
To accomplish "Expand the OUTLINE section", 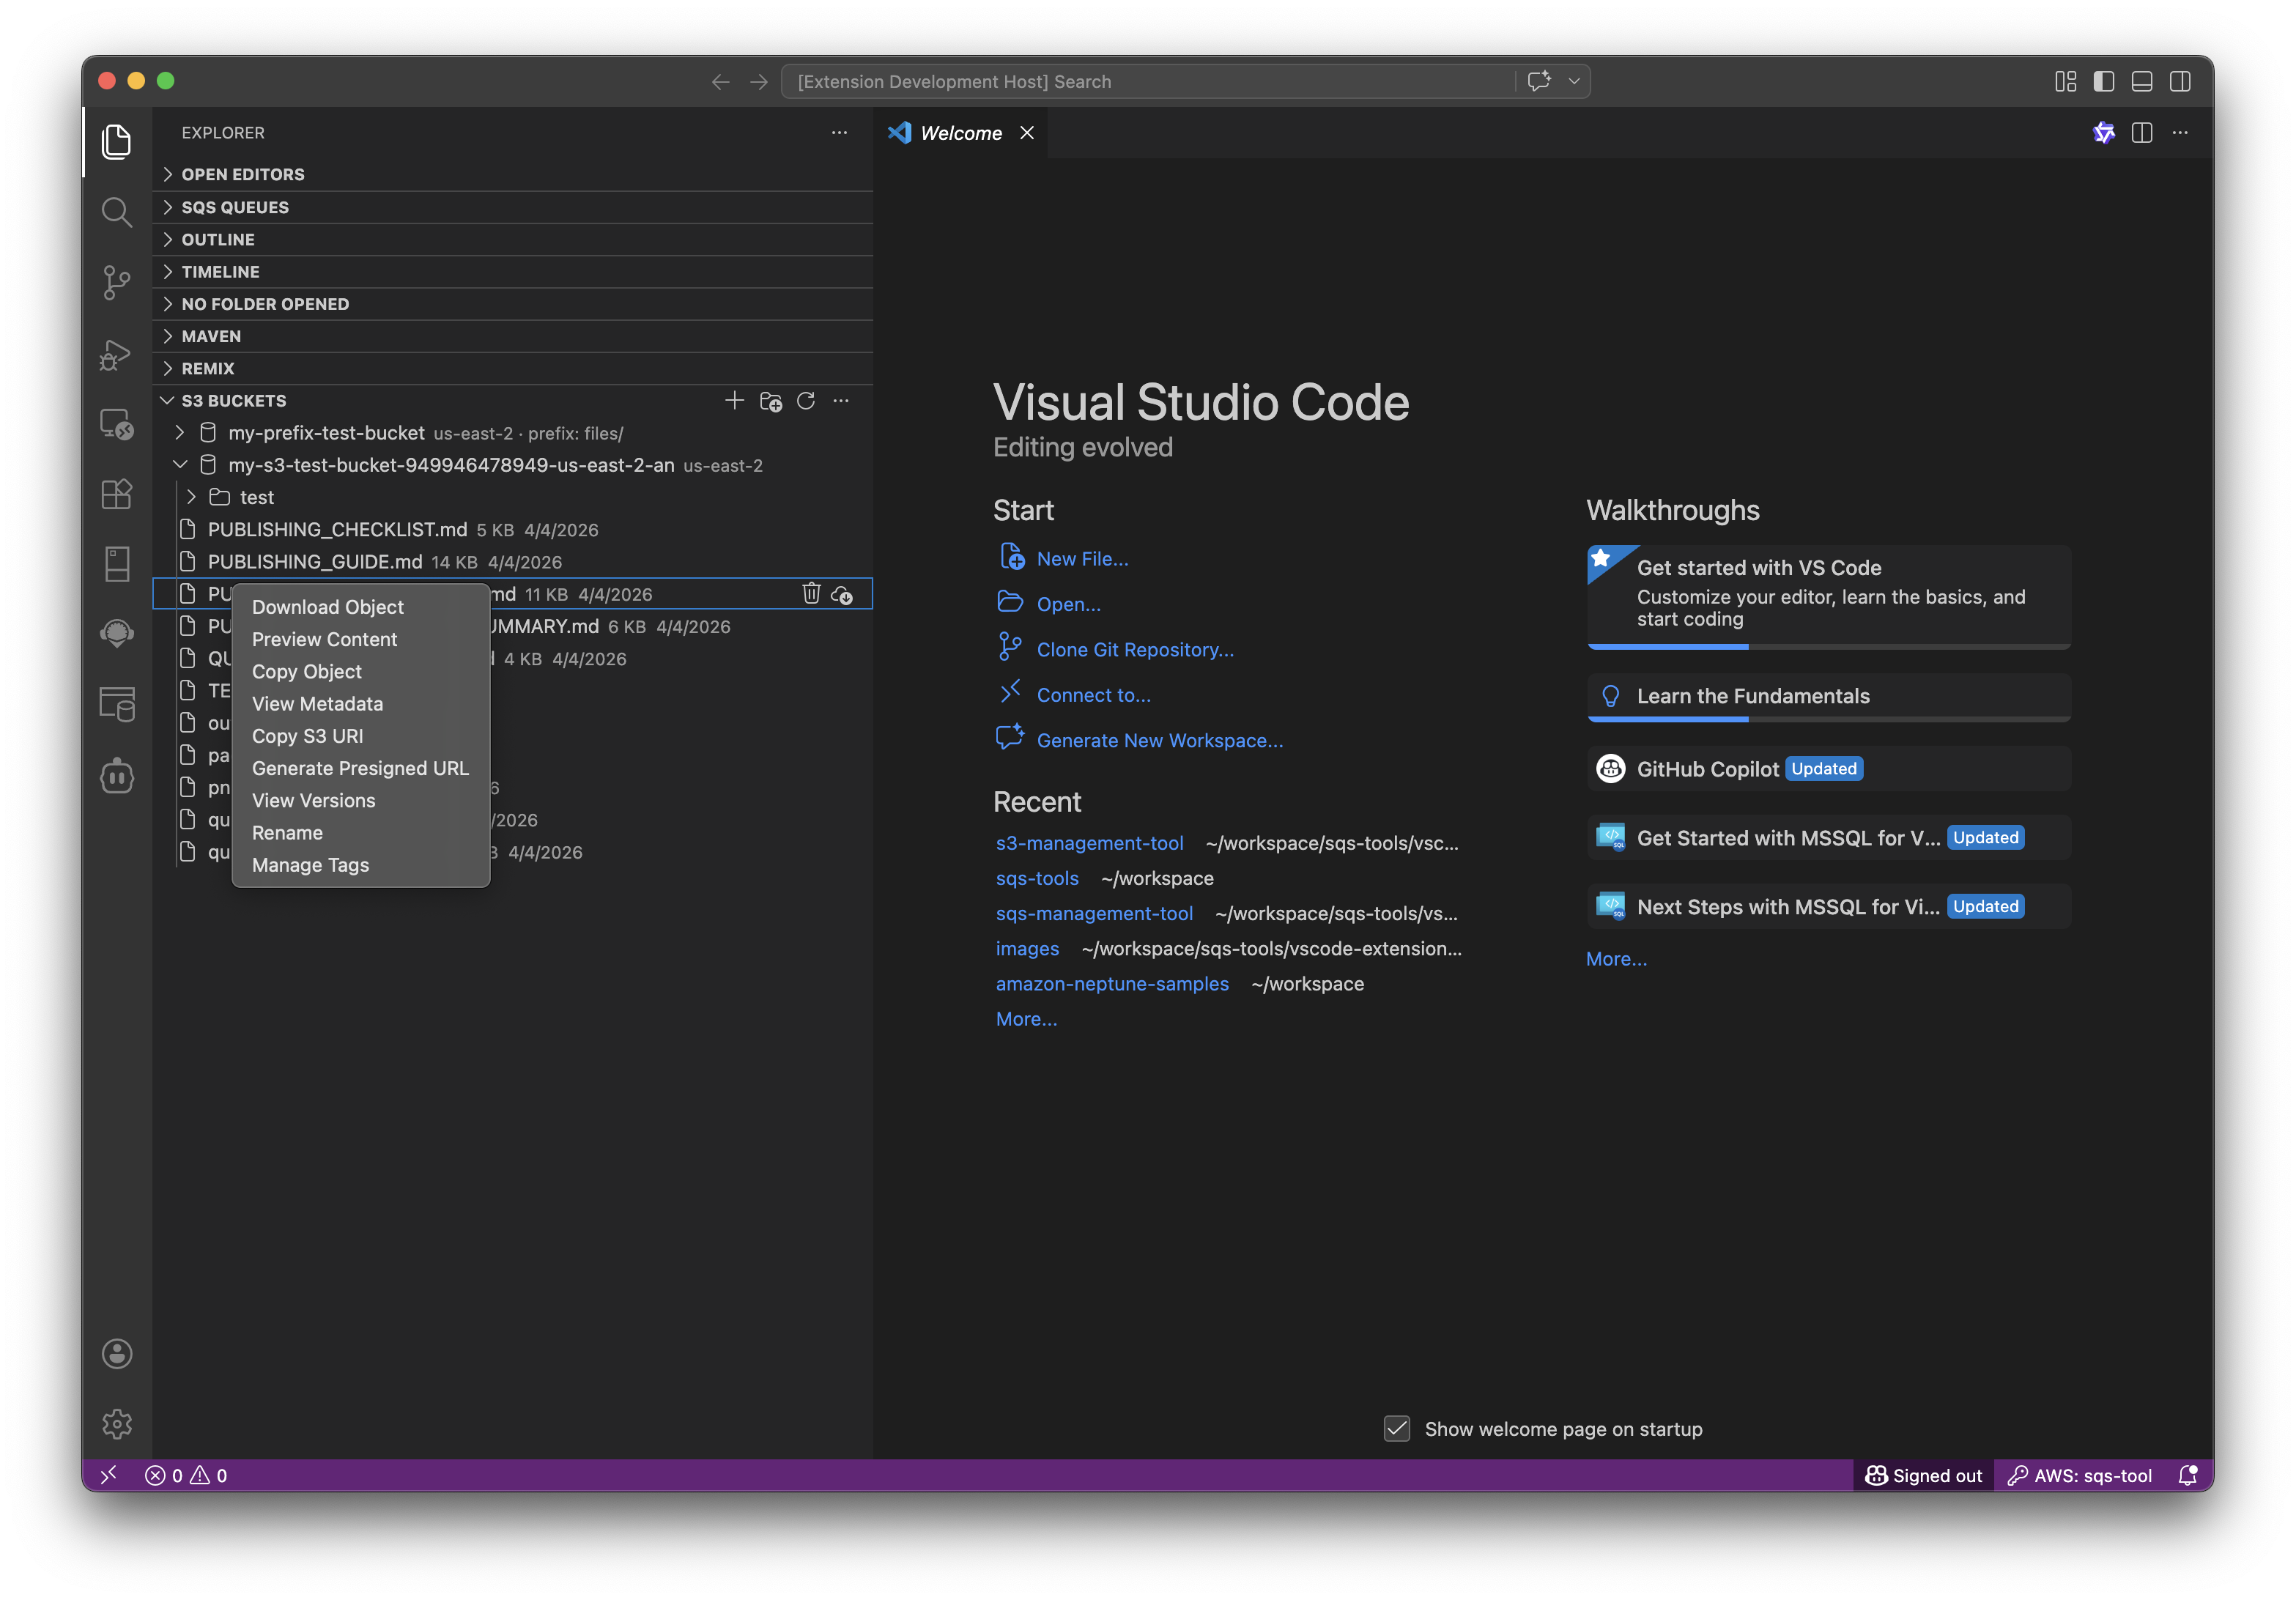I will coord(513,239).
